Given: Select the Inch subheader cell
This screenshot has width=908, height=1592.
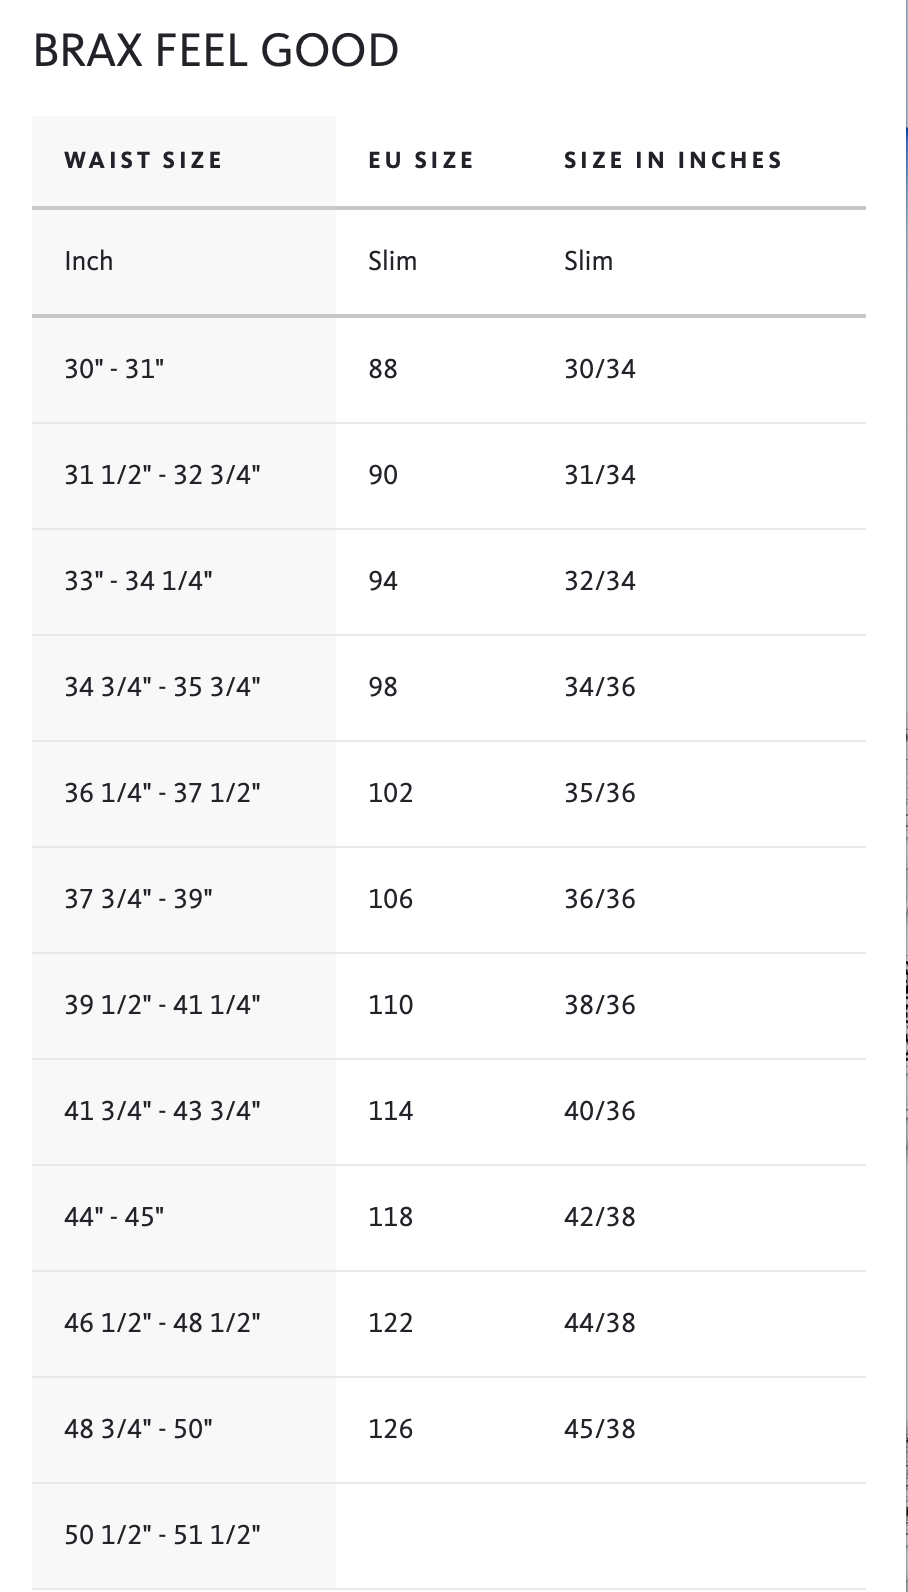Looking at the screenshot, I should pyautogui.click(x=89, y=261).
